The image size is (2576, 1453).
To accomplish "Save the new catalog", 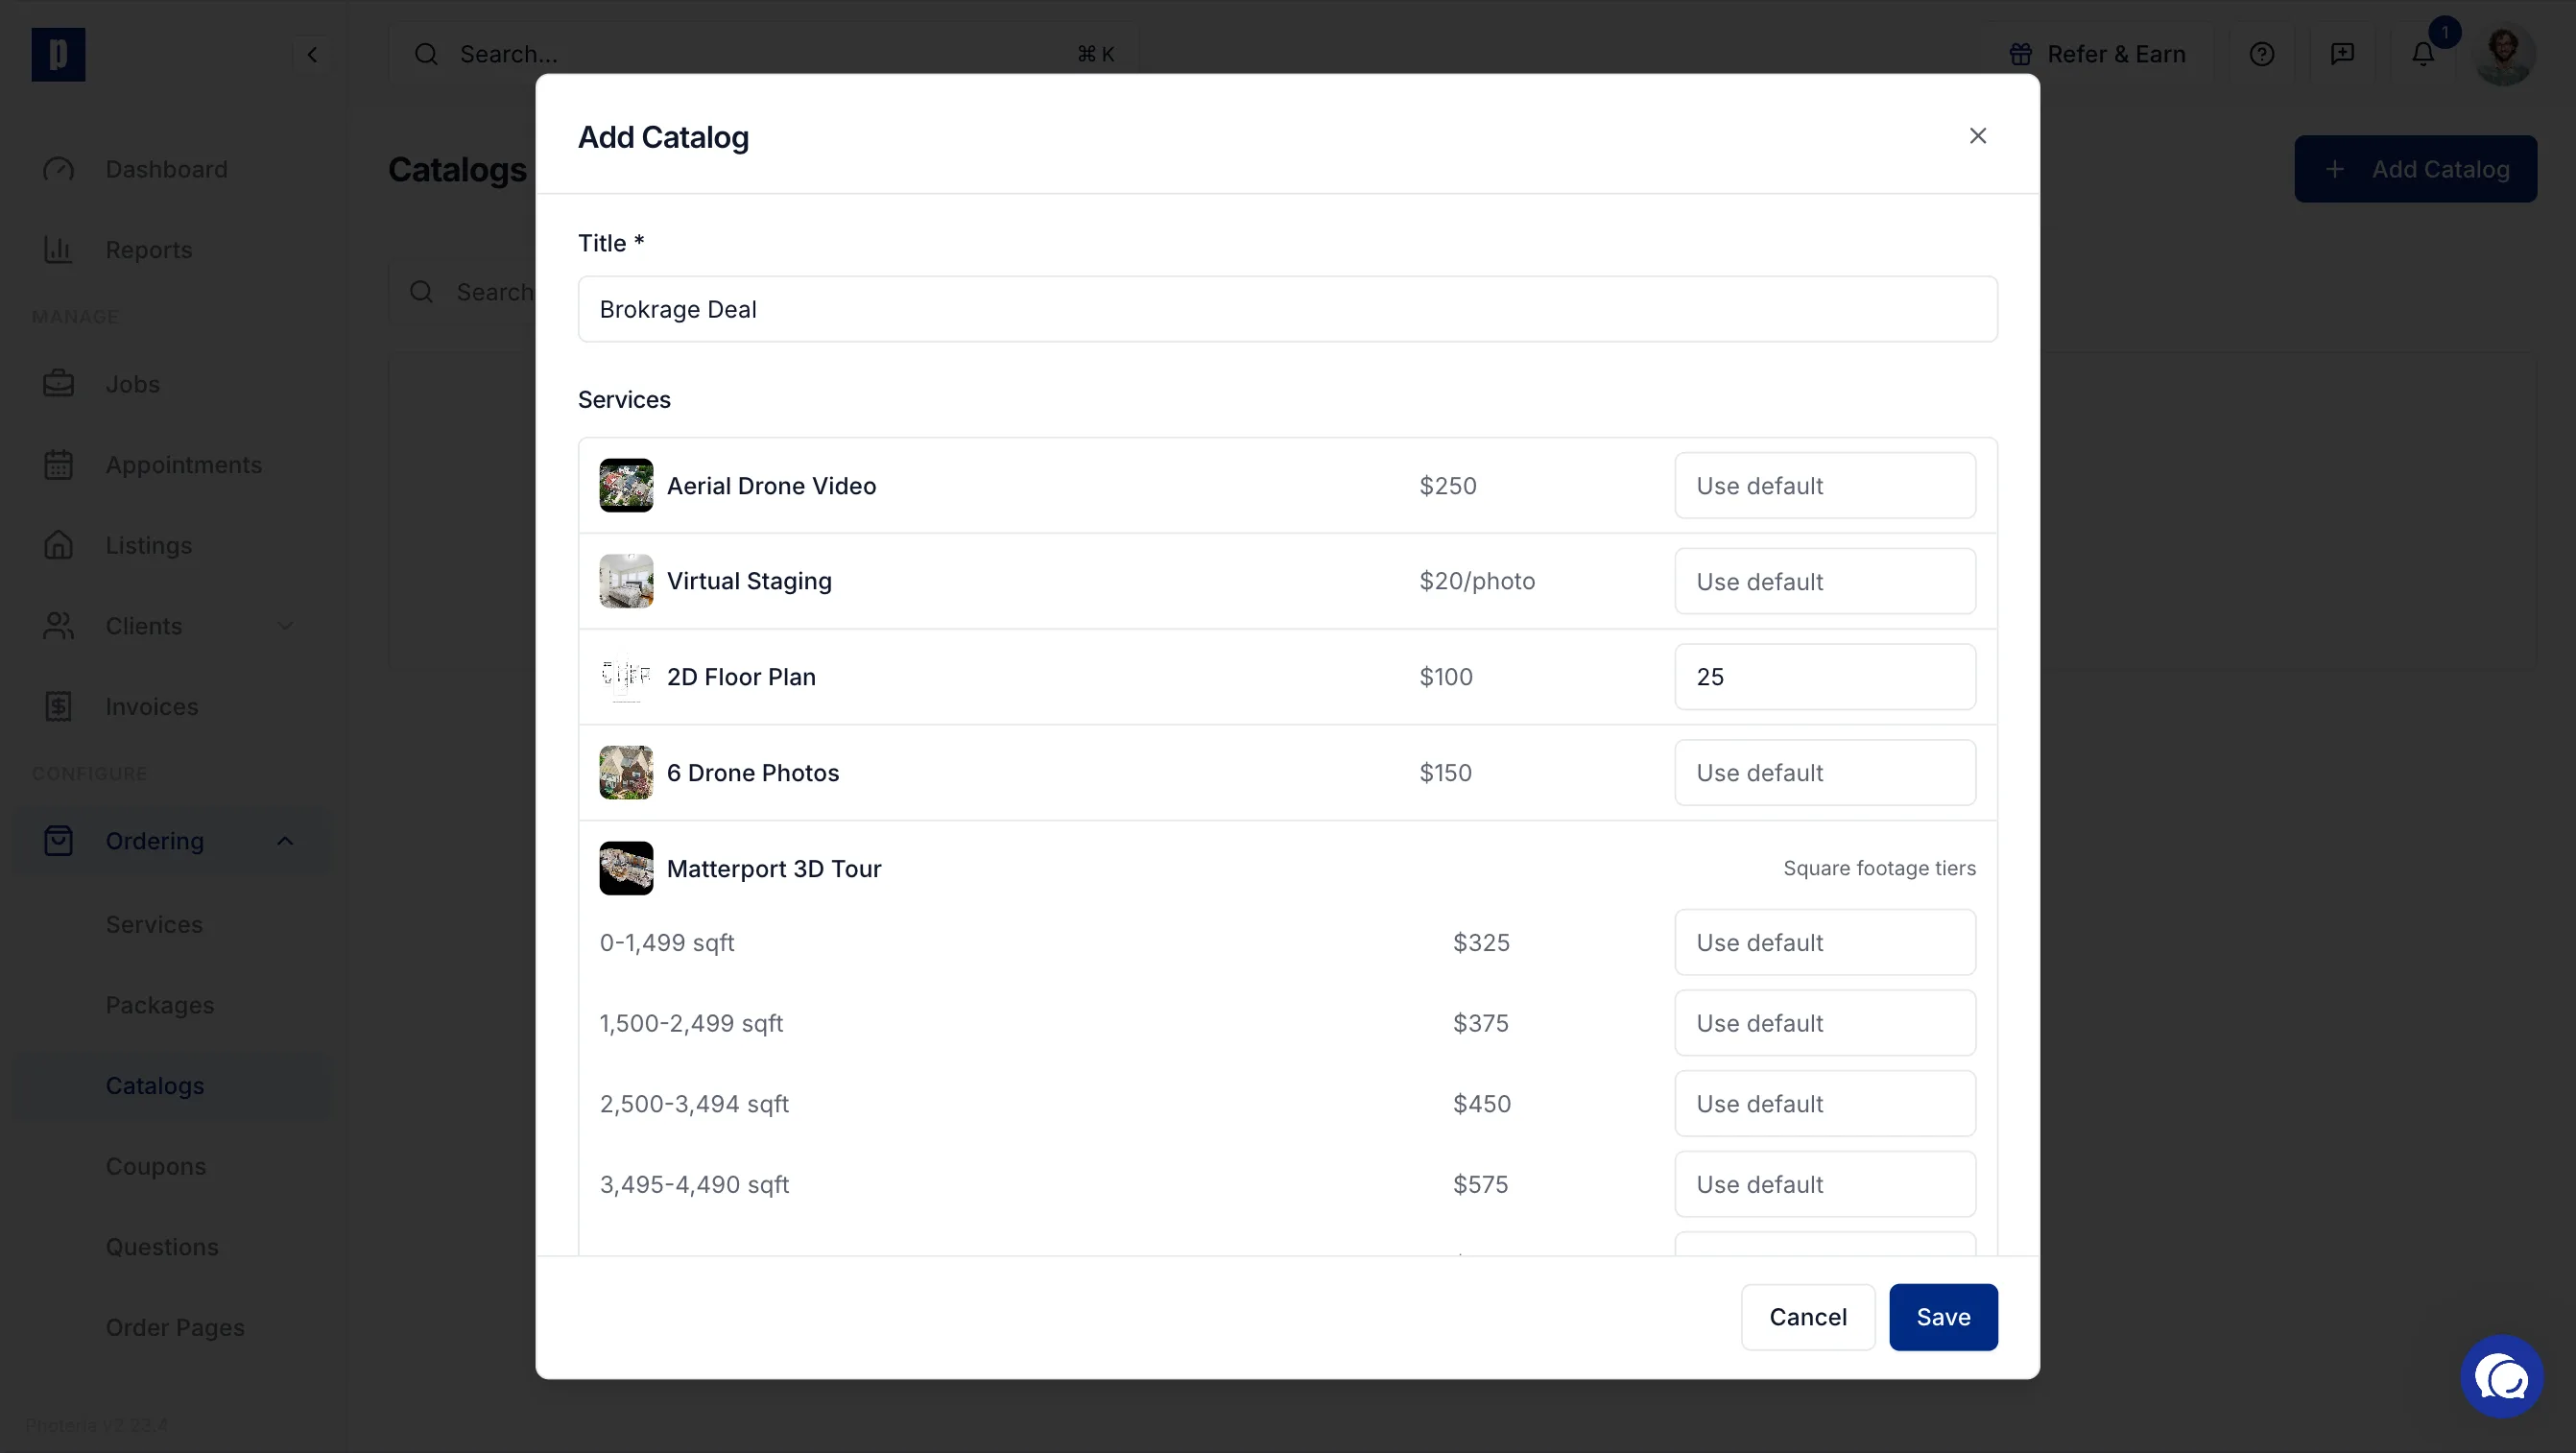I will pos(1942,1317).
